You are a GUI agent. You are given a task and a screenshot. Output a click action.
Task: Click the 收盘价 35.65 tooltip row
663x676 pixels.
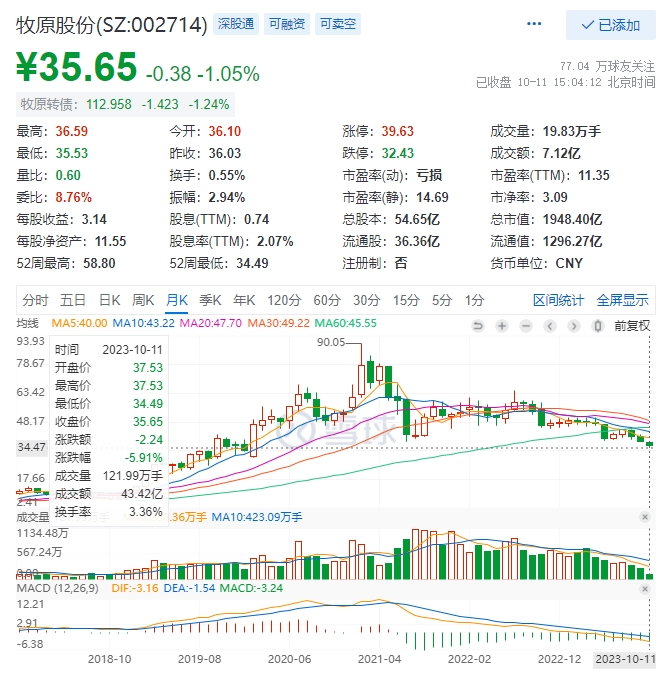coord(109,422)
